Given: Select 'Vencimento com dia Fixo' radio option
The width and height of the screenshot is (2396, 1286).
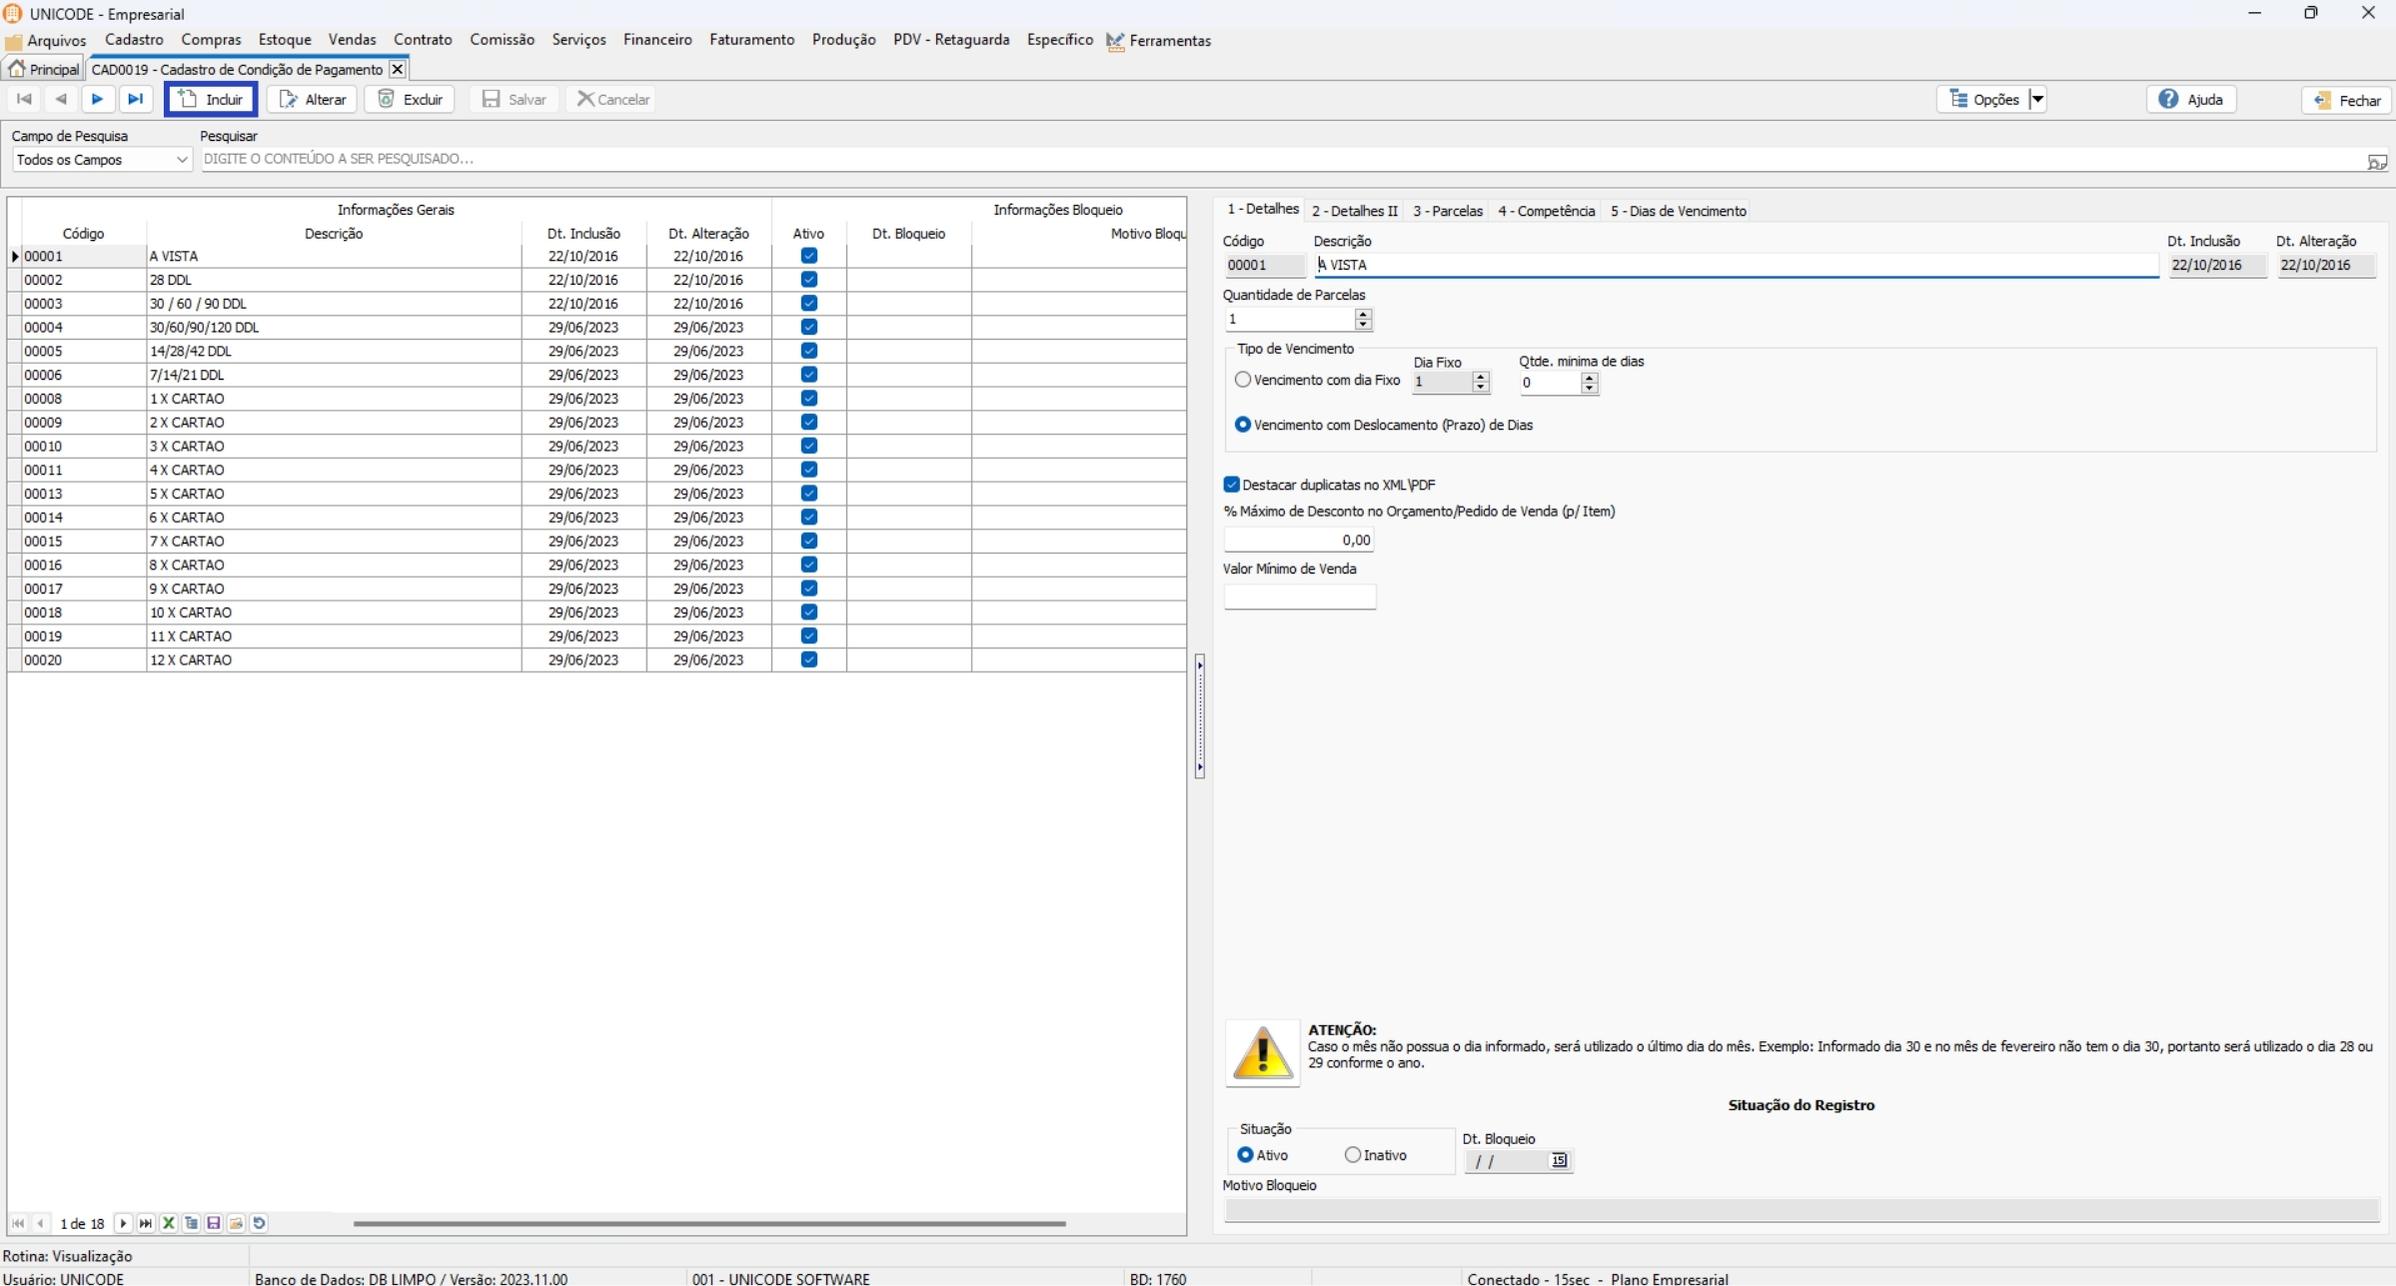Looking at the screenshot, I should tap(1243, 380).
